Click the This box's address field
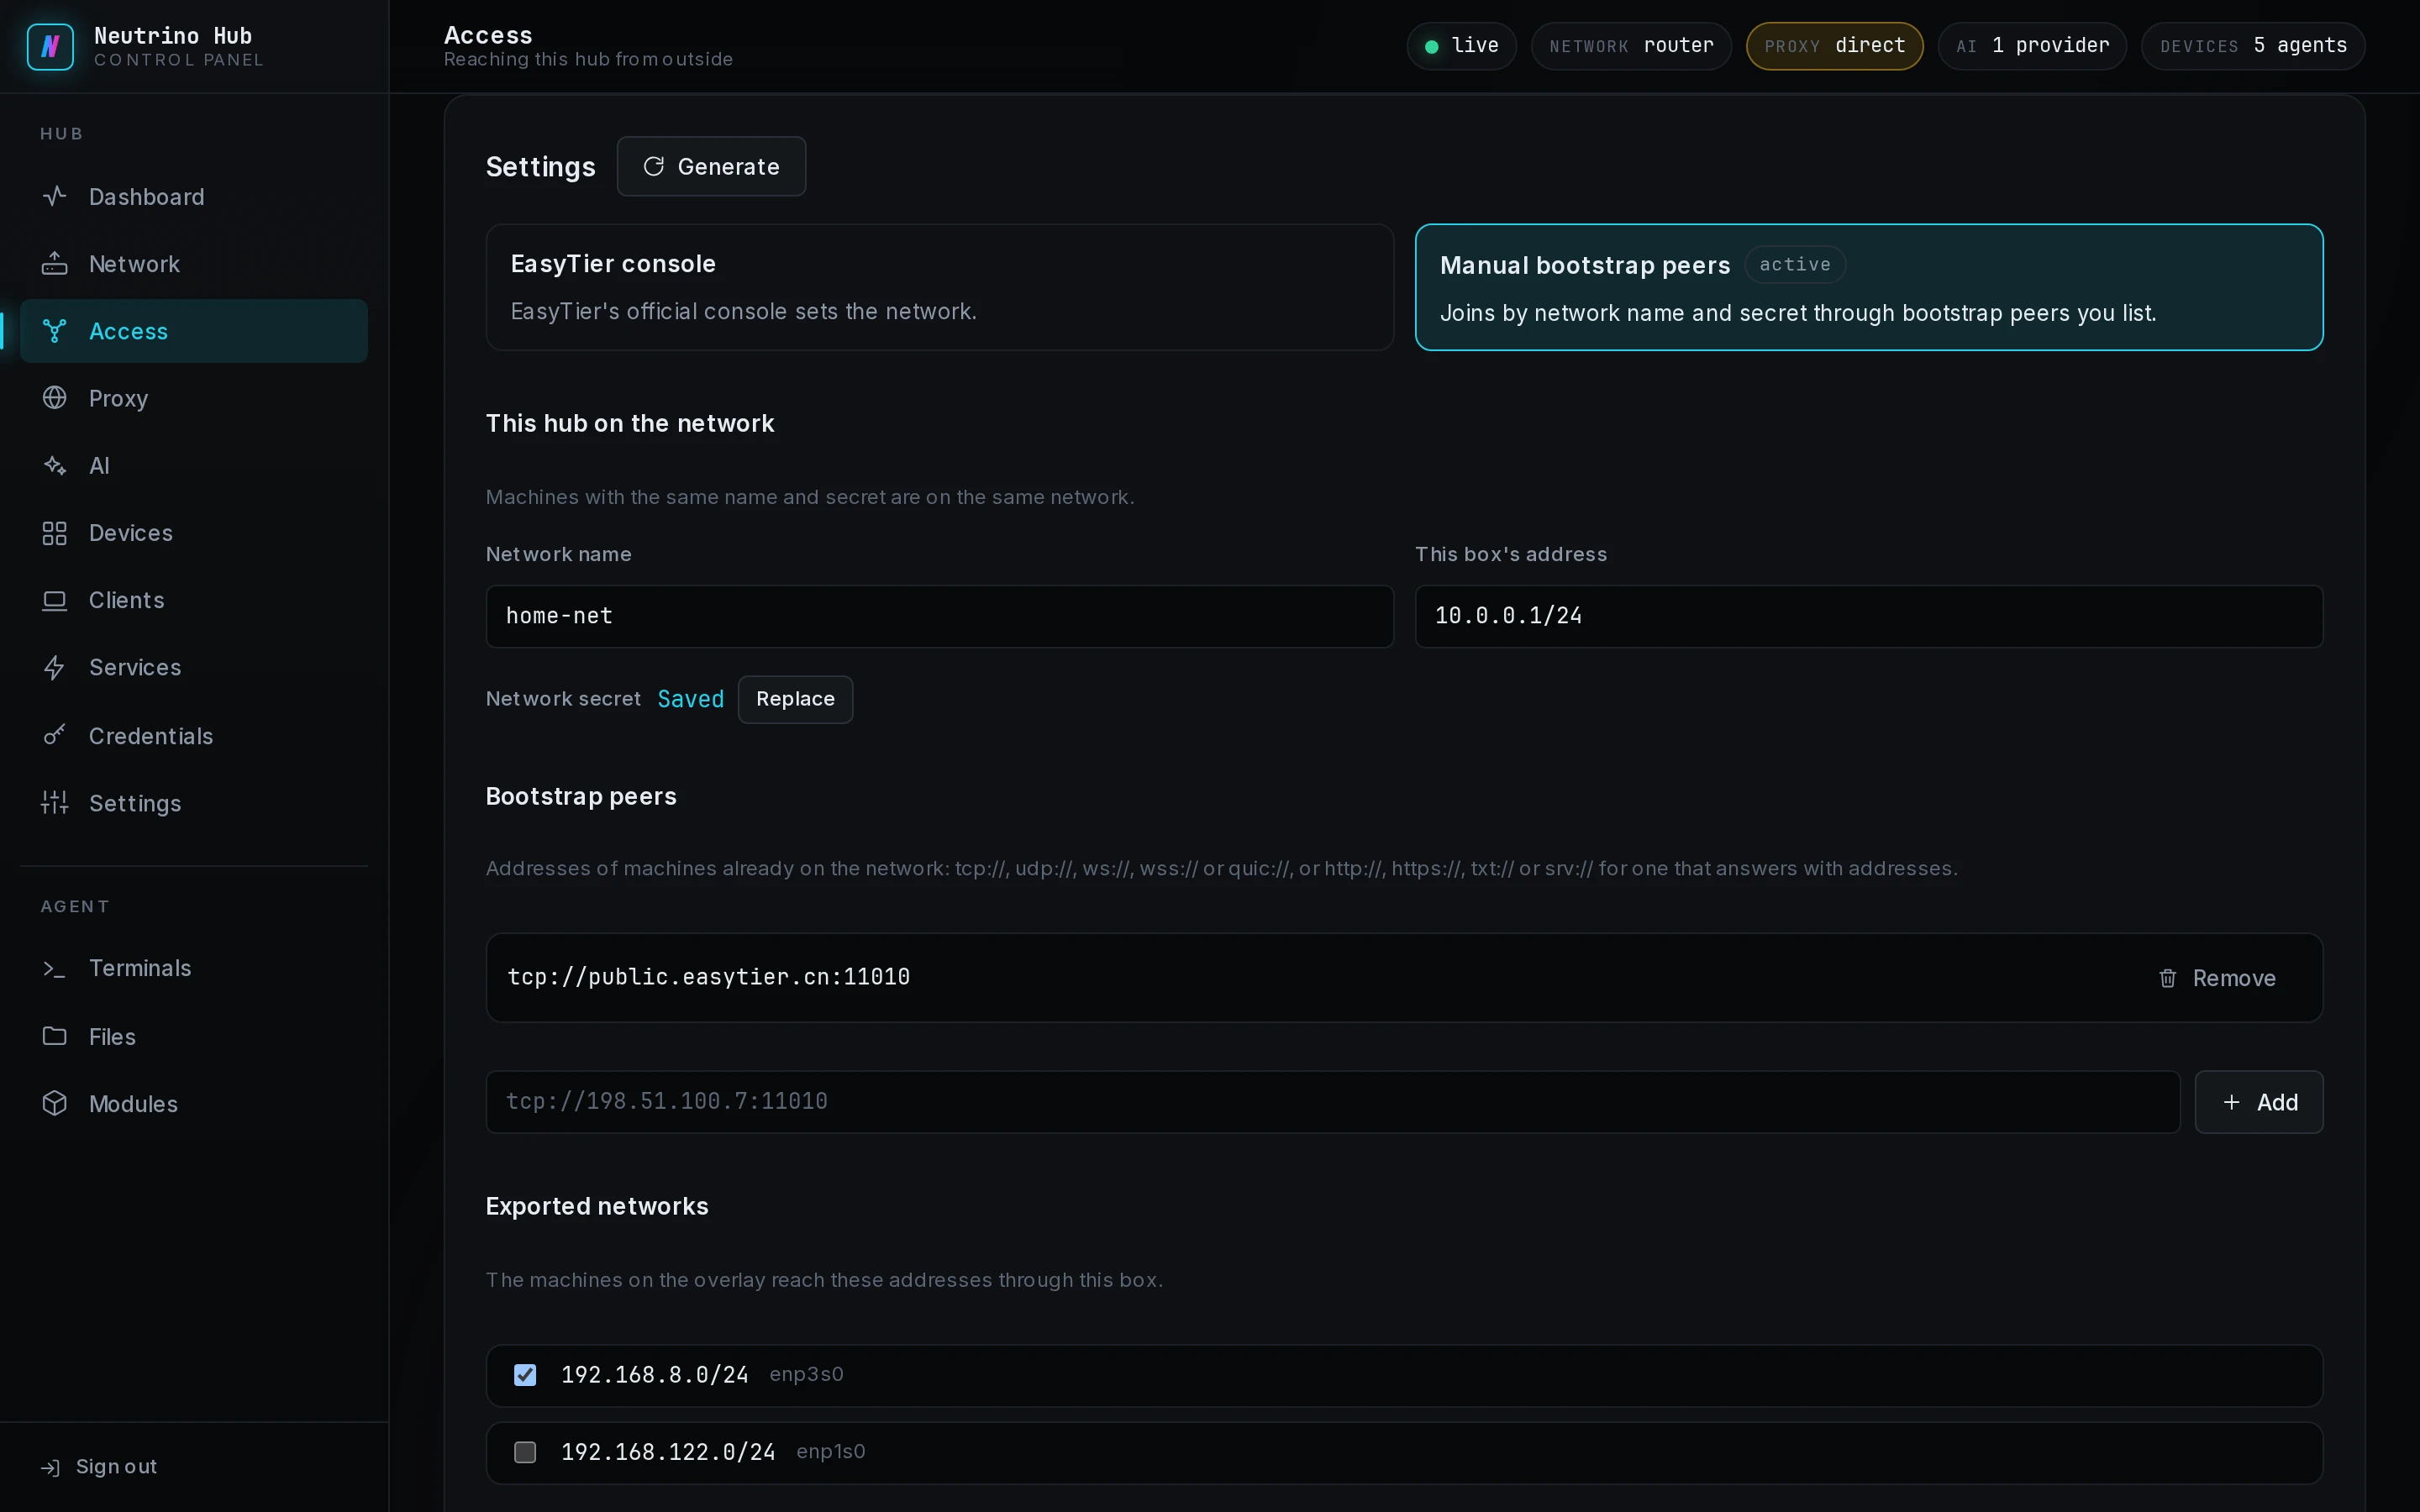The height and width of the screenshot is (1512, 2420). [1868, 616]
